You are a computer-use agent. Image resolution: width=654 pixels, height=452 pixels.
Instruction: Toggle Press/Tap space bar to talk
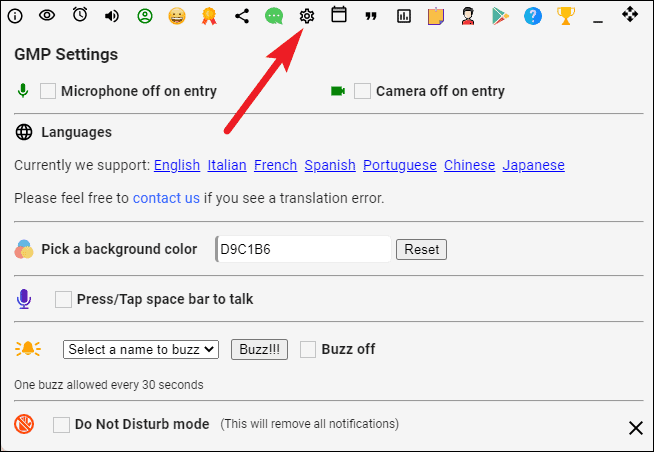point(63,299)
